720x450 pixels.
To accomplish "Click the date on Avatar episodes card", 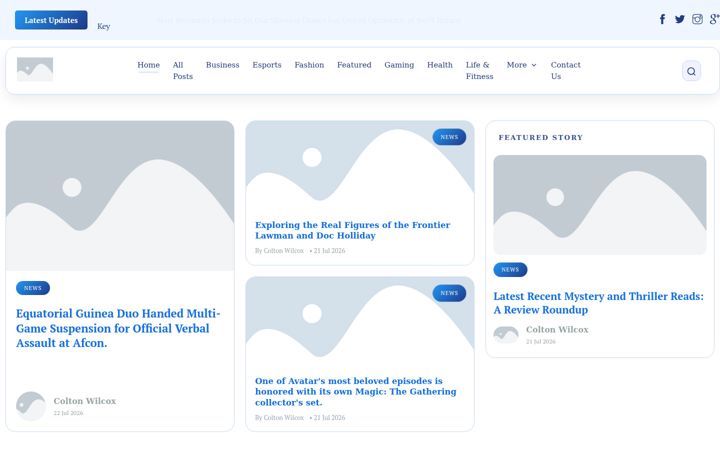I will 329,418.
